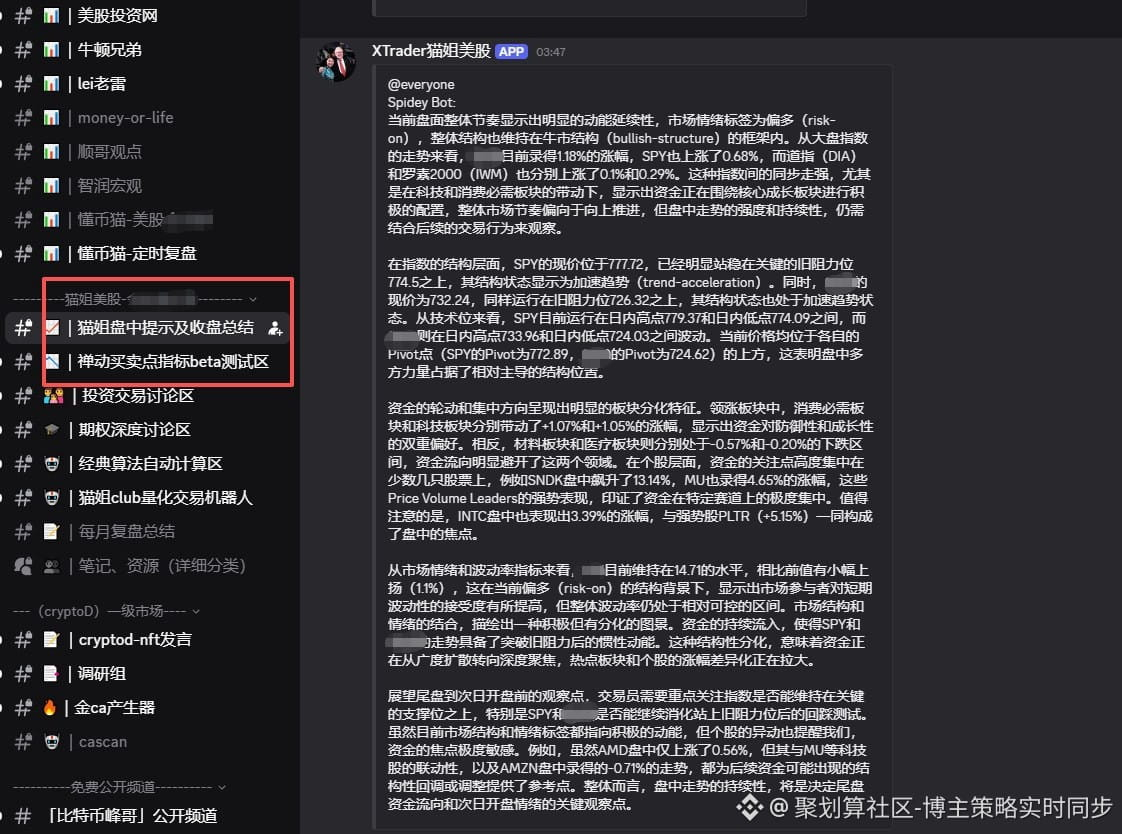The height and width of the screenshot is (834, 1122).
Task: Click the downtrend chart icon on 禅动买卖点指标beta测试区
Action: point(52,361)
